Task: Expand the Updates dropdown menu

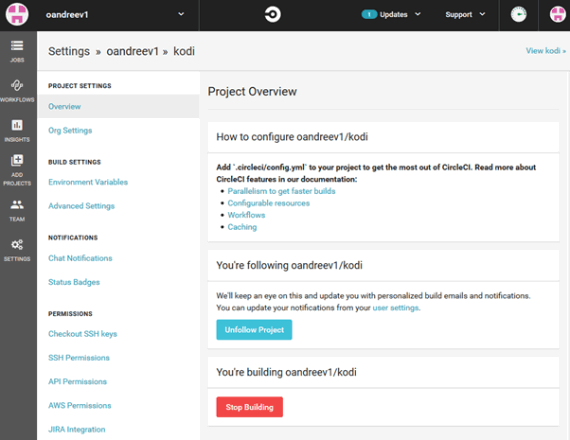Action: coord(418,14)
